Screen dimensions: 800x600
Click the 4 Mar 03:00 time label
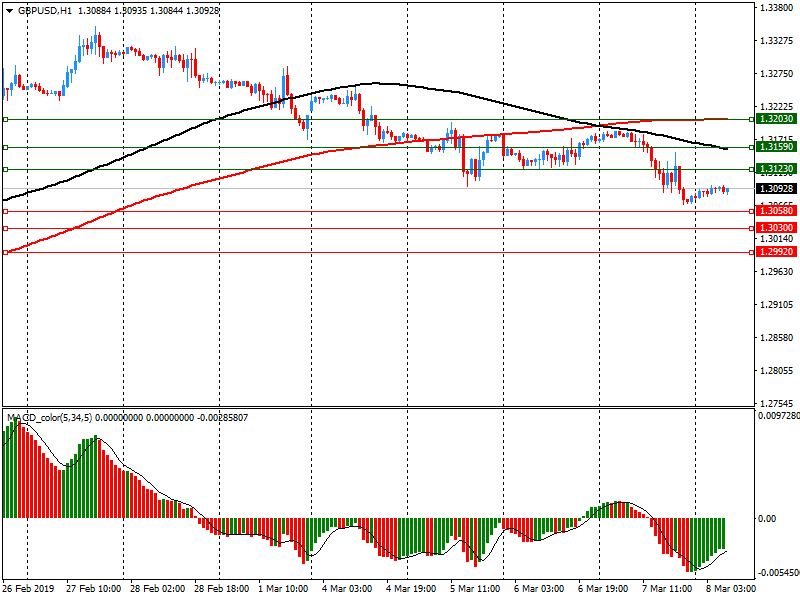347,589
